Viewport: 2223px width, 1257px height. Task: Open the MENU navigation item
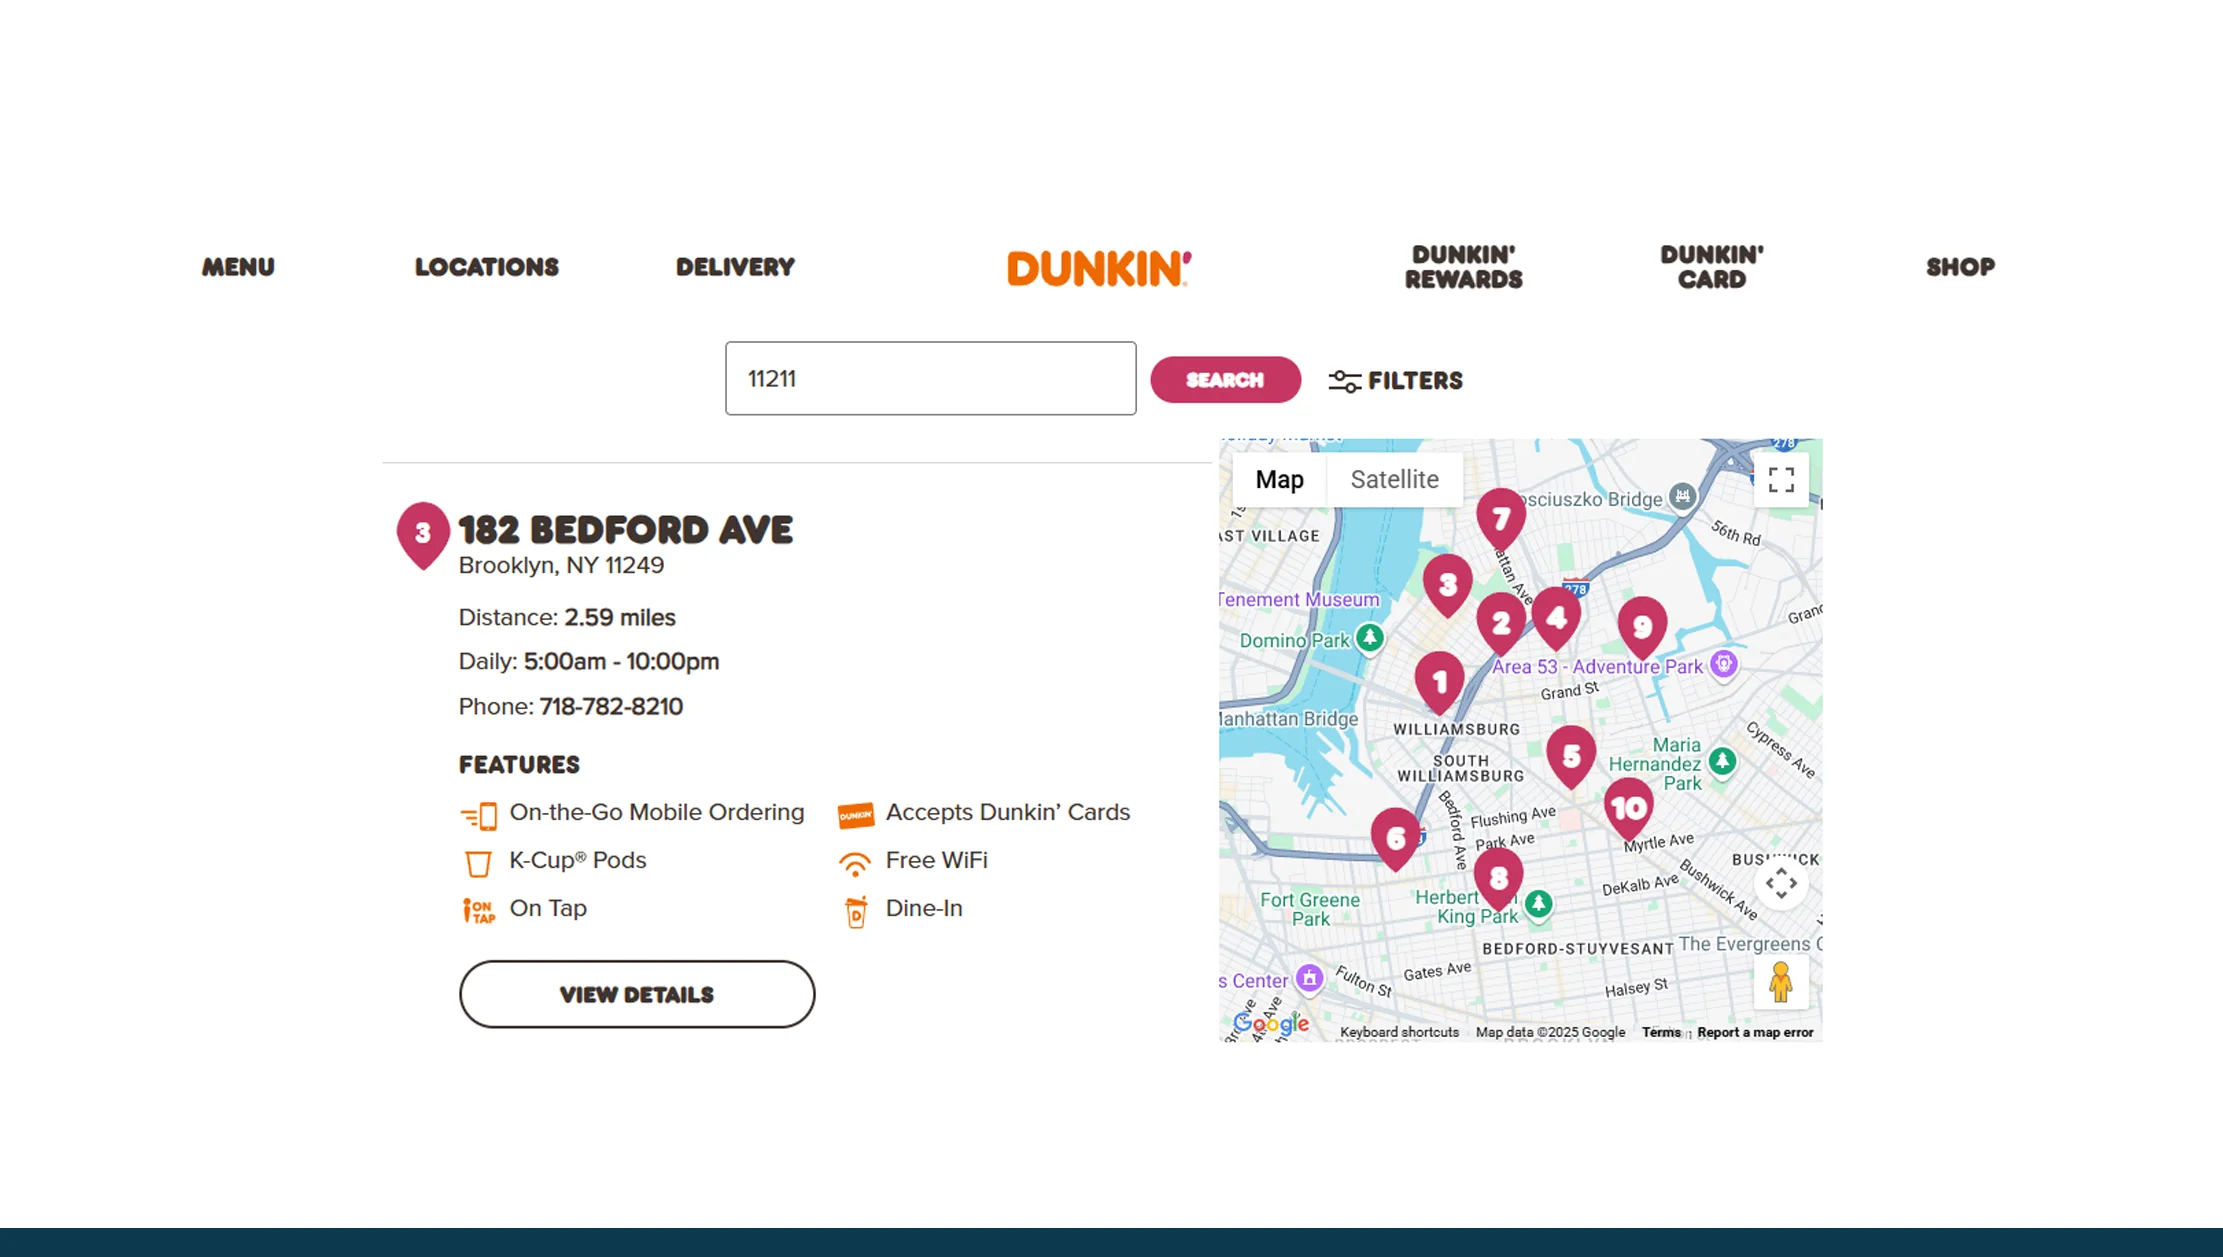point(237,266)
